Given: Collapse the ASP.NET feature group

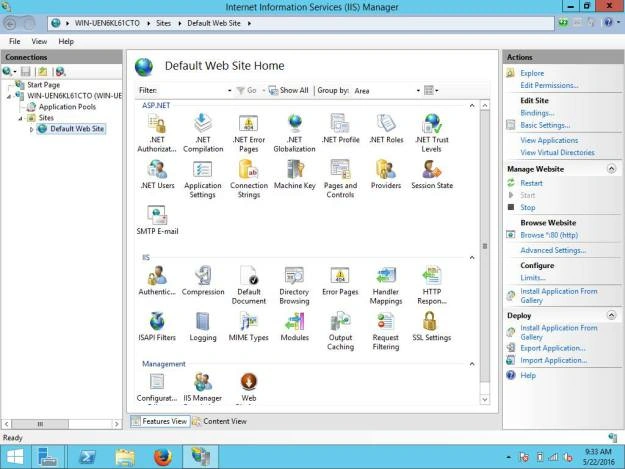Looking at the screenshot, I should pyautogui.click(x=472, y=106).
